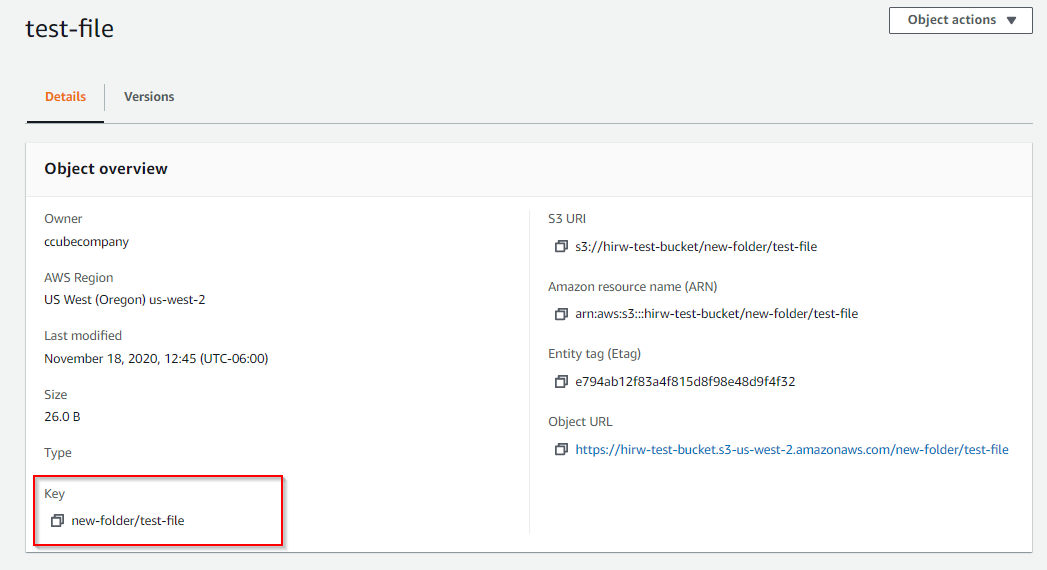Screen dimensions: 1047x570
Task: Click the 26.0 B size value
Action: [62, 416]
